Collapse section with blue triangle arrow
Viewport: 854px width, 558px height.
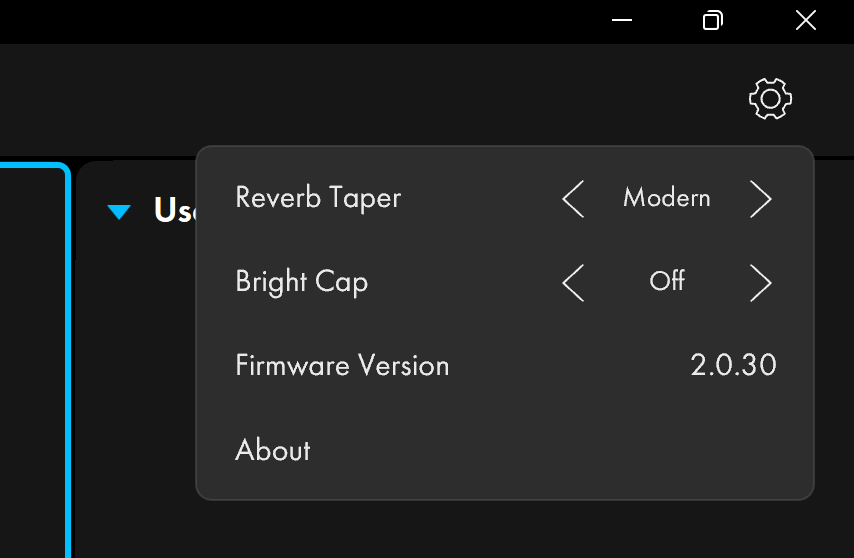[x=119, y=211]
